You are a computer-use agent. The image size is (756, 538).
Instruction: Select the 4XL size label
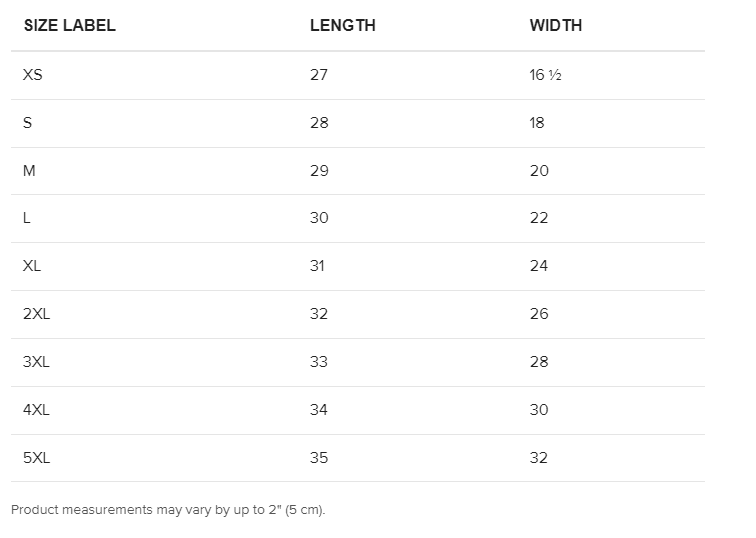click(36, 410)
